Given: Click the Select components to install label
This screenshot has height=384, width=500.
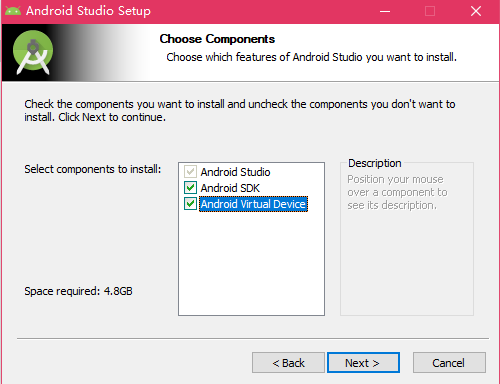Looking at the screenshot, I should pyautogui.click(x=93, y=169).
